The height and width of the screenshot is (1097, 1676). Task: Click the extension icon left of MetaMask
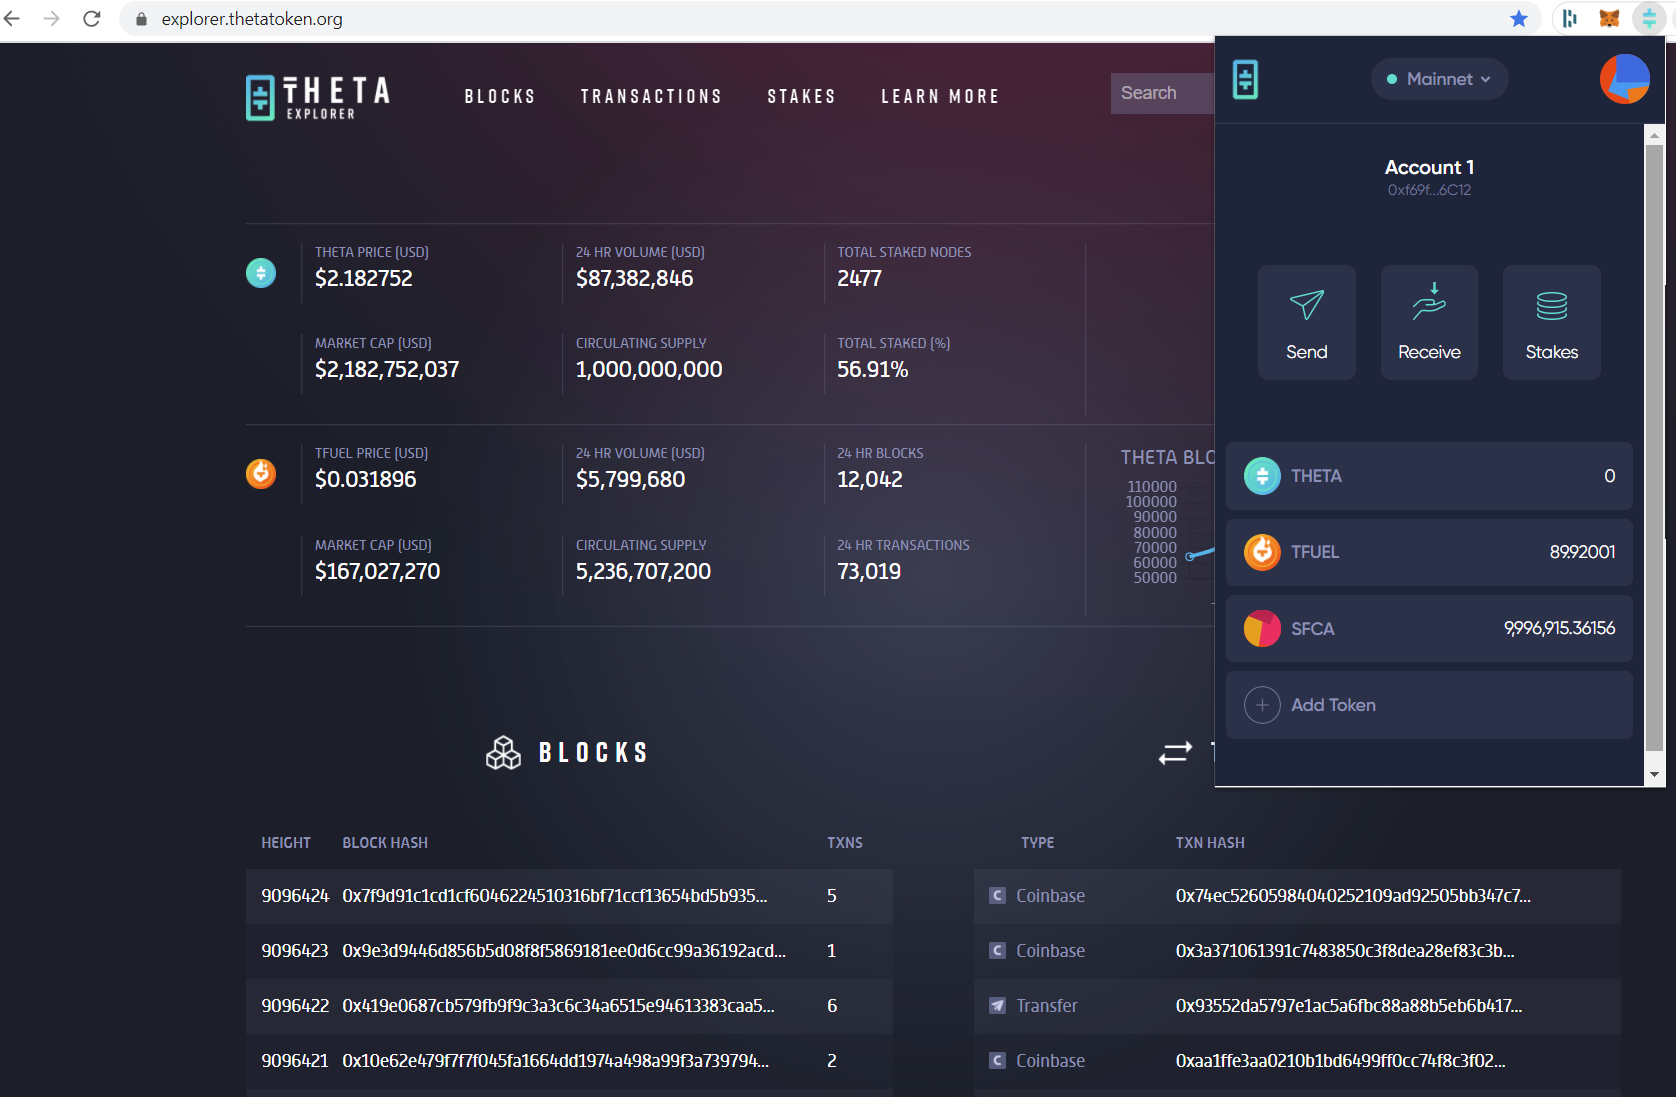tap(1570, 19)
